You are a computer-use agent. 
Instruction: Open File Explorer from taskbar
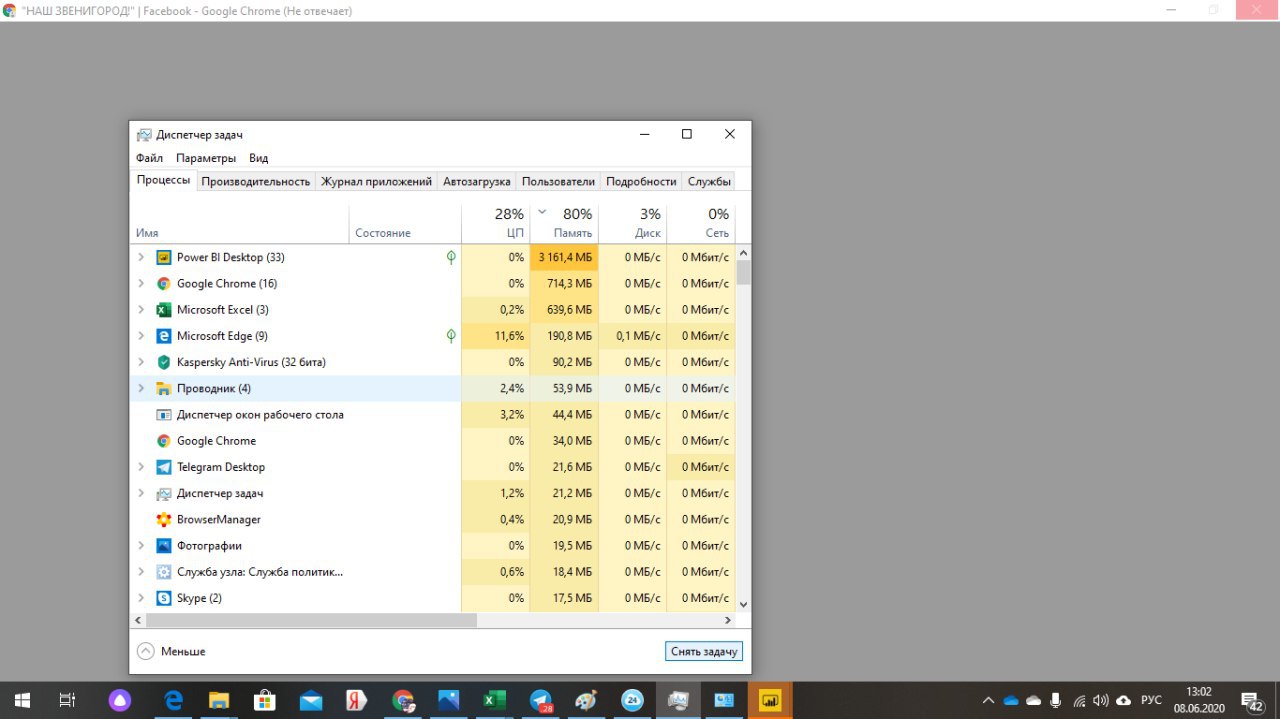(x=218, y=700)
